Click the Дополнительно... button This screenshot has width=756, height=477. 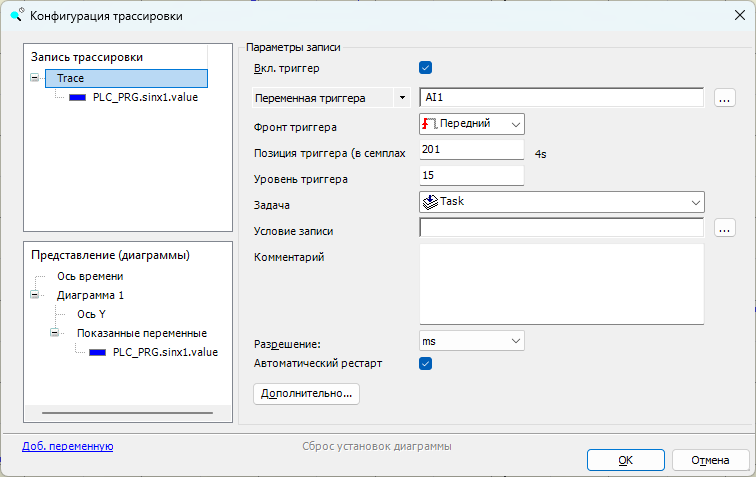click(x=306, y=394)
